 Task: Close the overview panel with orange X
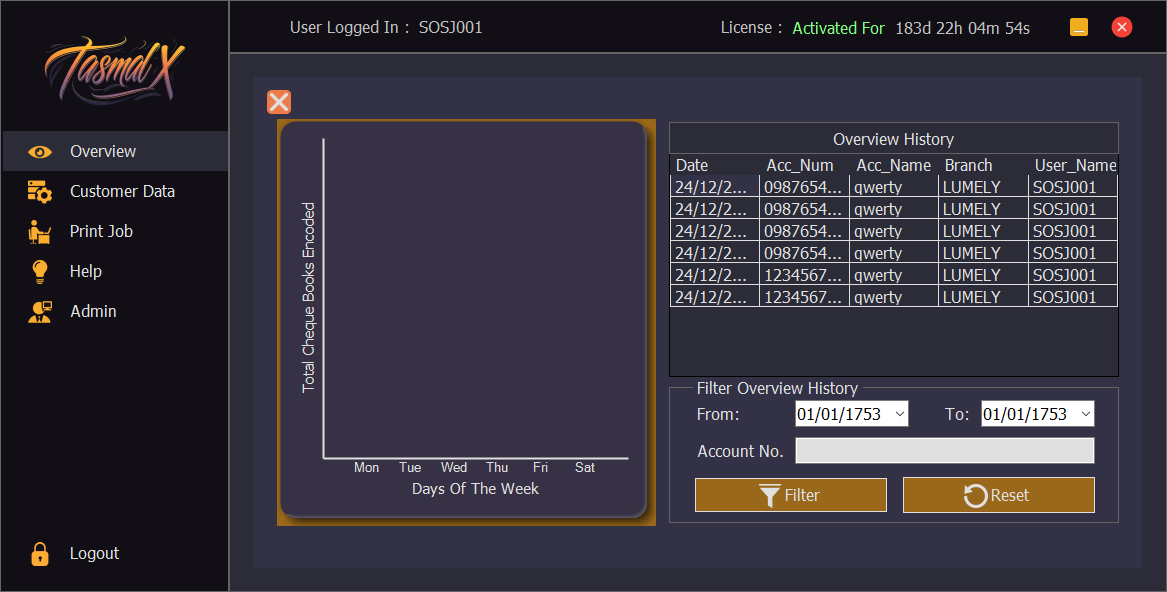[x=279, y=102]
